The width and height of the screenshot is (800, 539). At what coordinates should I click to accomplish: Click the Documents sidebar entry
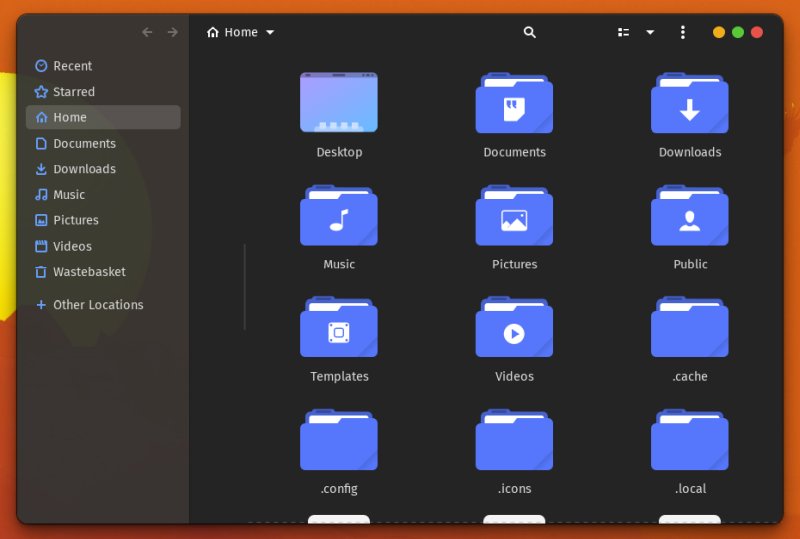(84, 143)
